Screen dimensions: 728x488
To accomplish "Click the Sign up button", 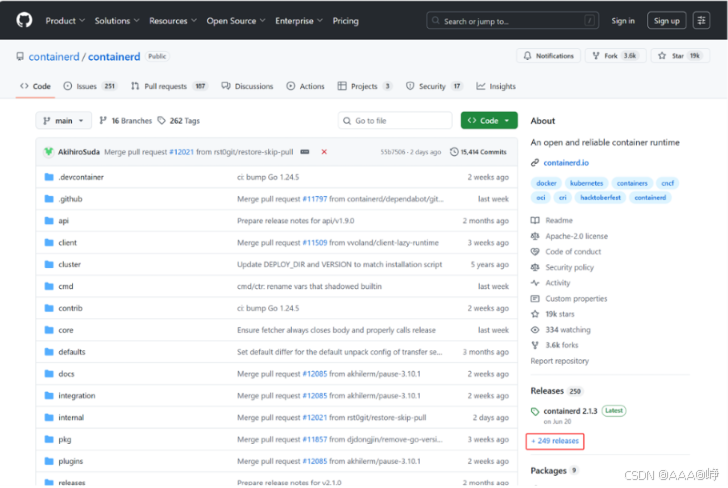I will coord(666,21).
